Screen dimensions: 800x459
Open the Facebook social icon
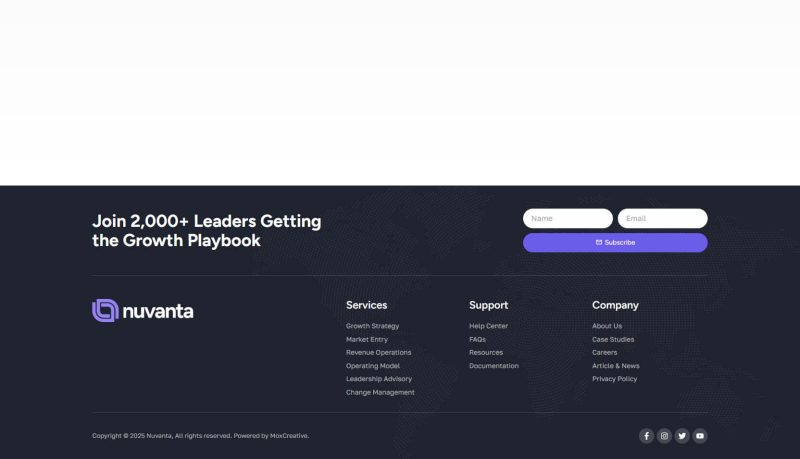click(646, 436)
